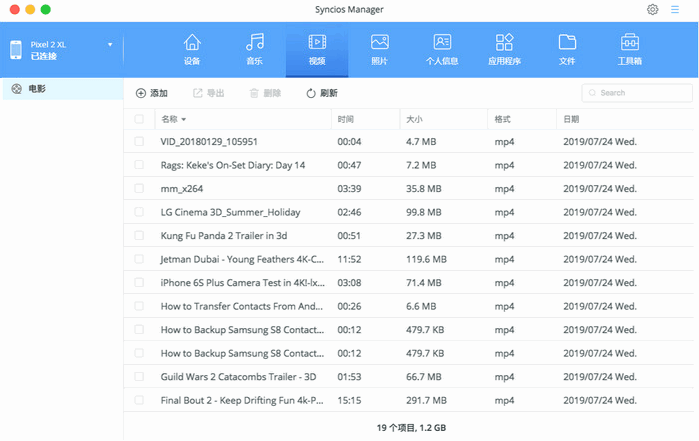Image resolution: width=699 pixels, height=441 pixels.
Task: Check the box for Jetman Dubai video
Action: (139, 259)
